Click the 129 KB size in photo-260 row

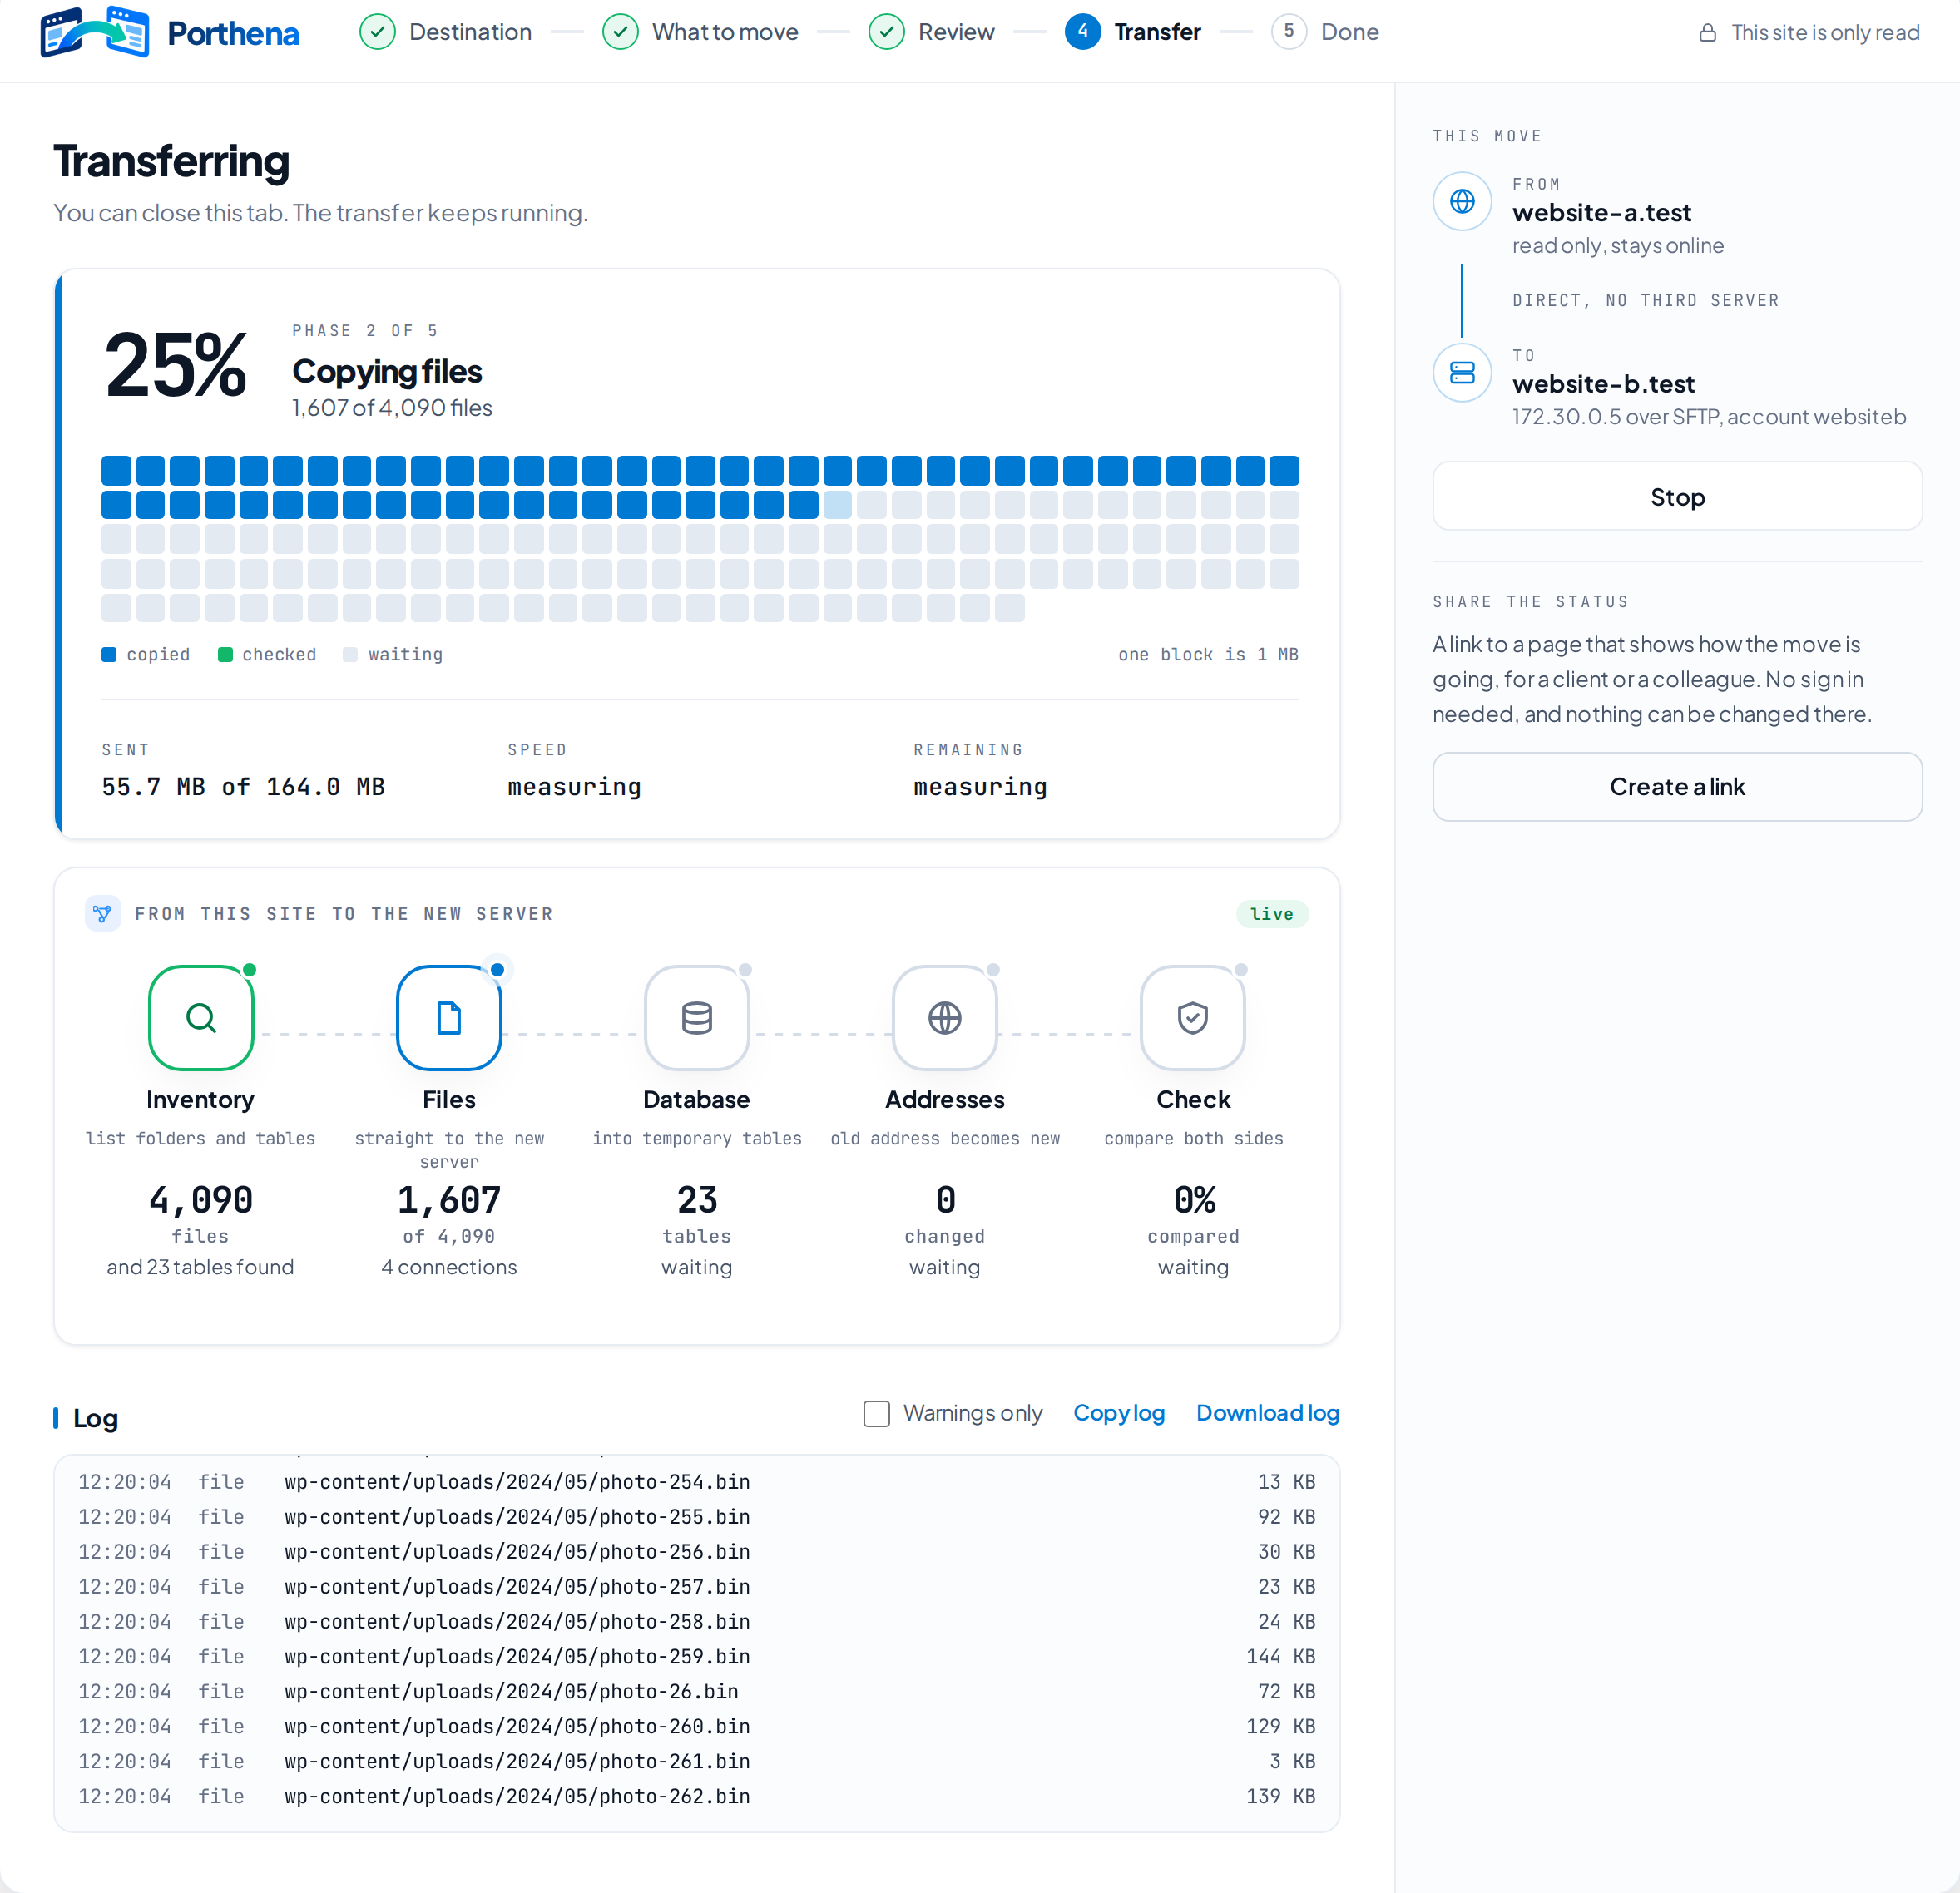point(1280,1726)
